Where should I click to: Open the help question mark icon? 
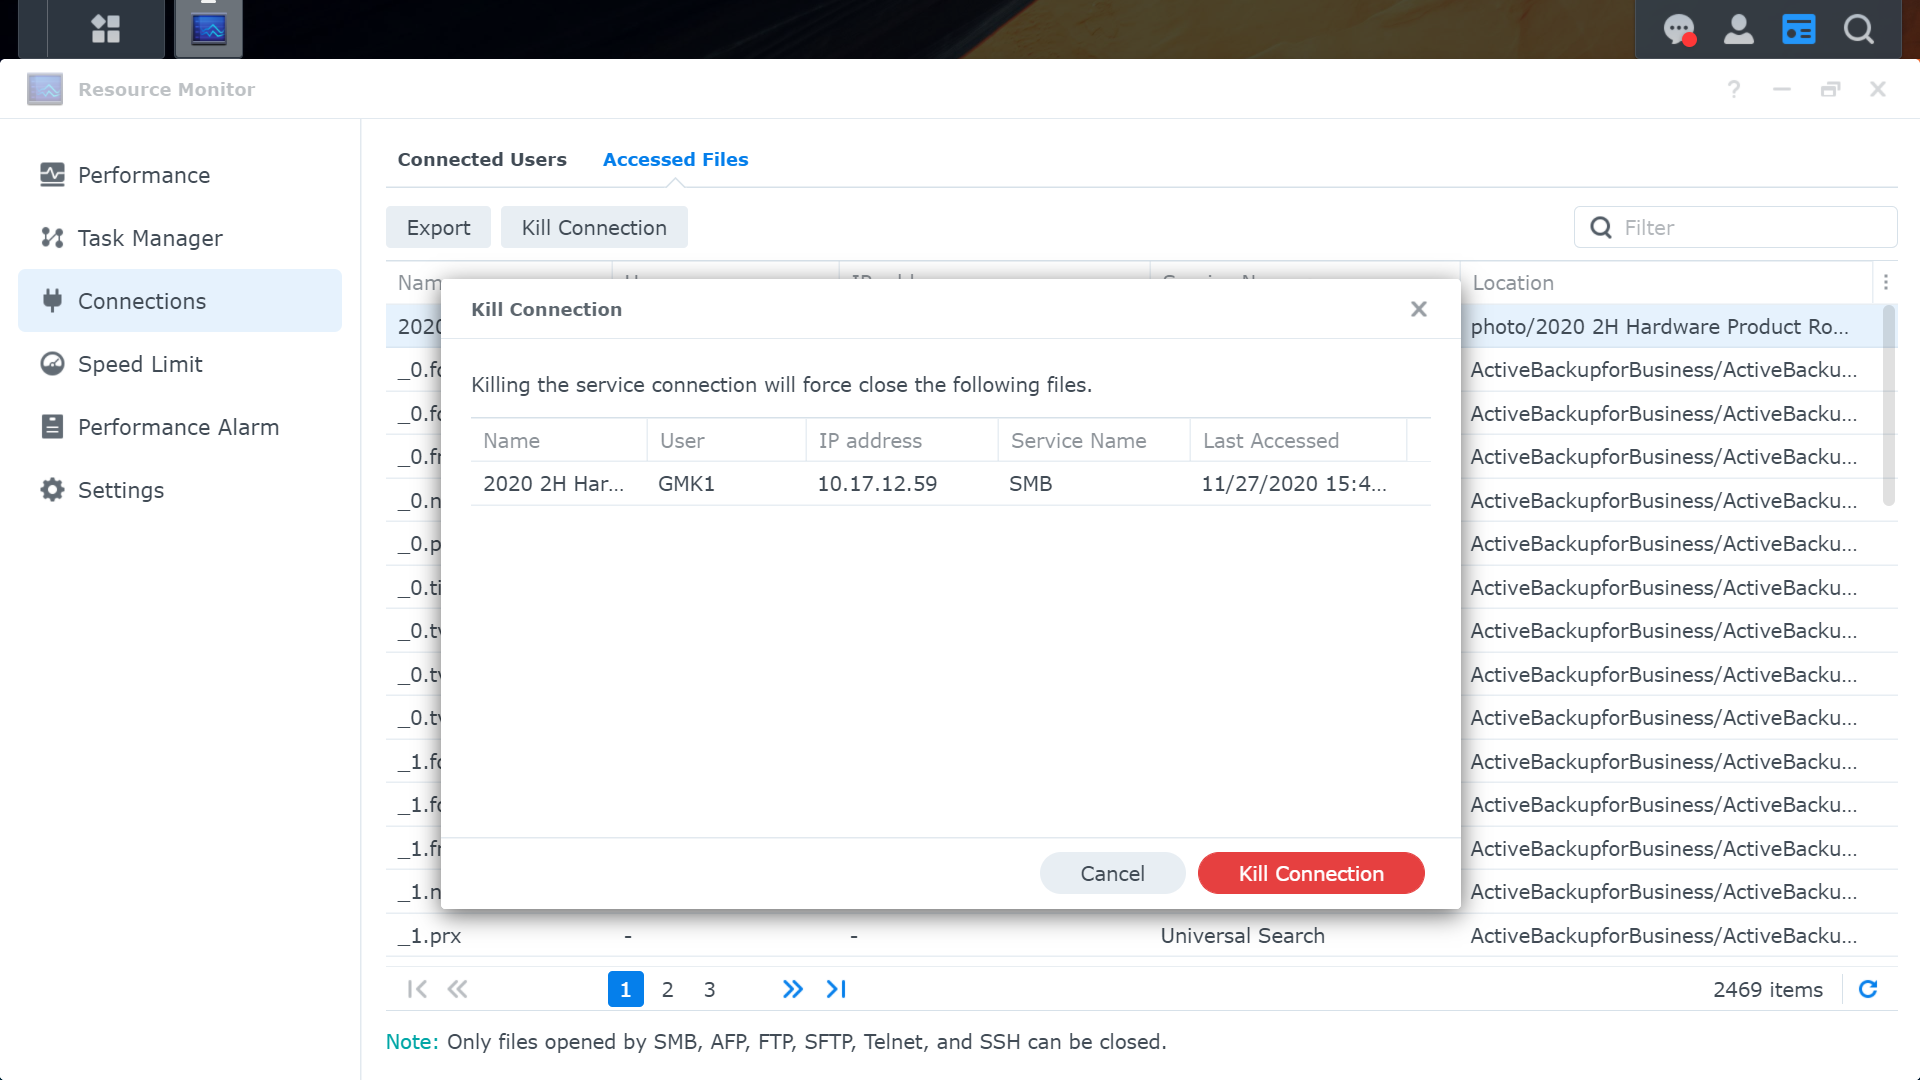[1734, 89]
